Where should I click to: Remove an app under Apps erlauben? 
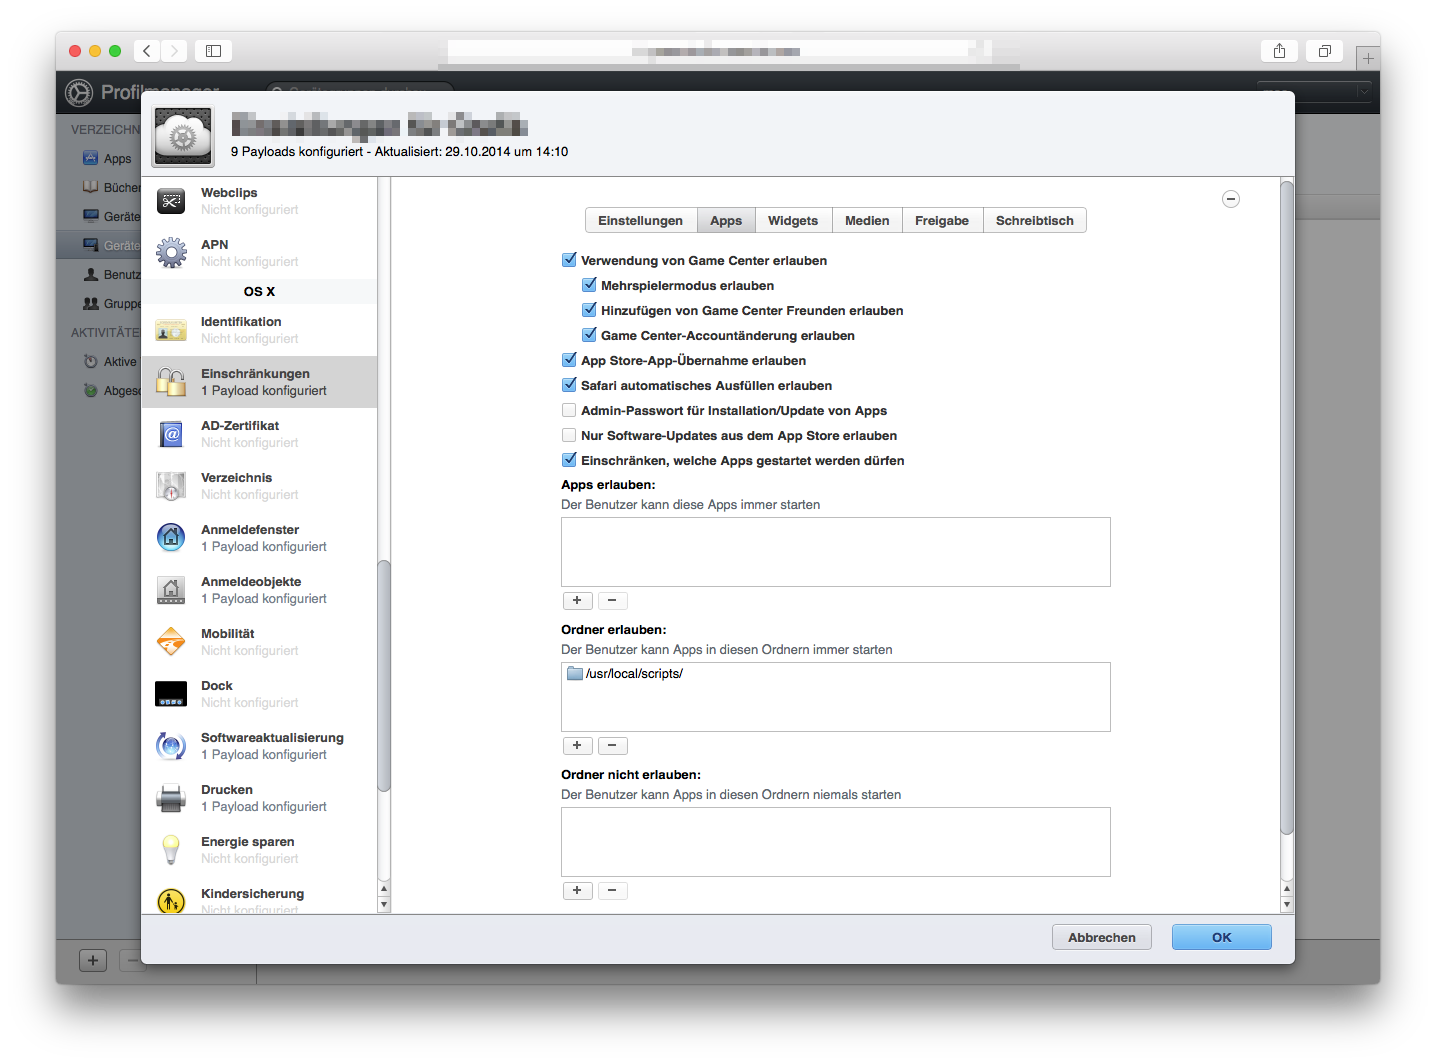612,601
